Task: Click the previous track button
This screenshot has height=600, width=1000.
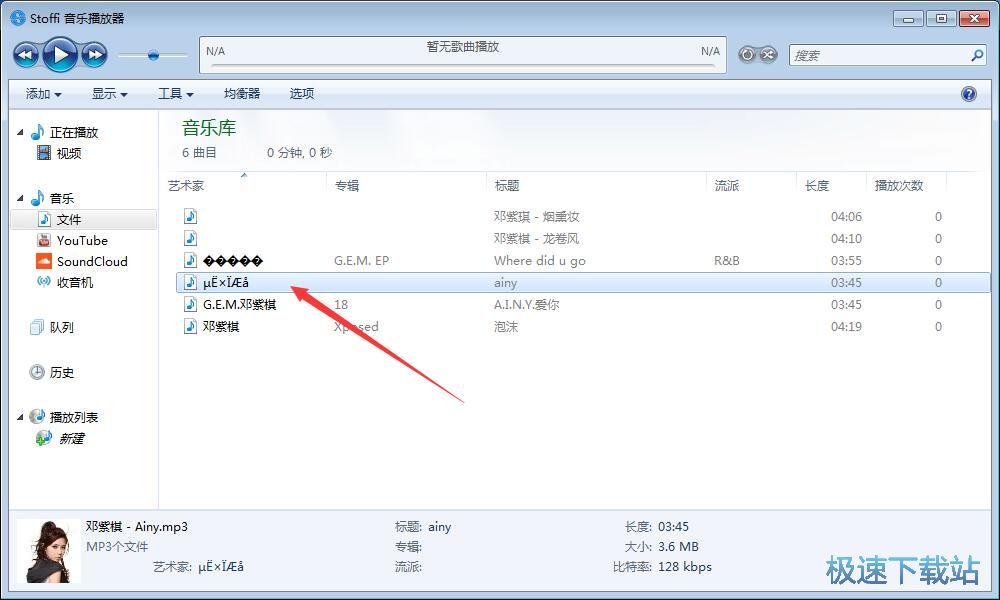Action: (26, 55)
